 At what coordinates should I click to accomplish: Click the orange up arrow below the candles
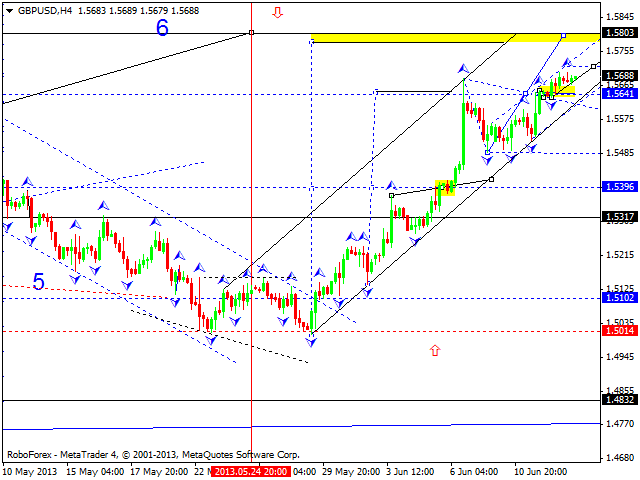pyautogui.click(x=435, y=350)
